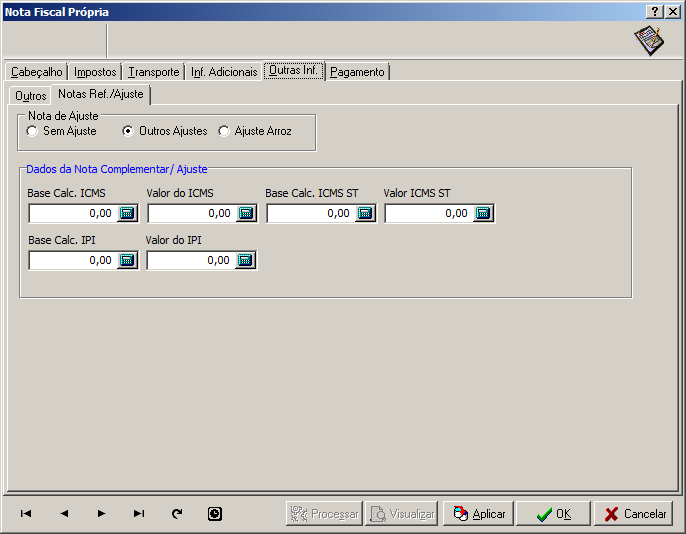686x534 pixels.
Task: Click the Cancelar button
Action: pyautogui.click(x=634, y=514)
